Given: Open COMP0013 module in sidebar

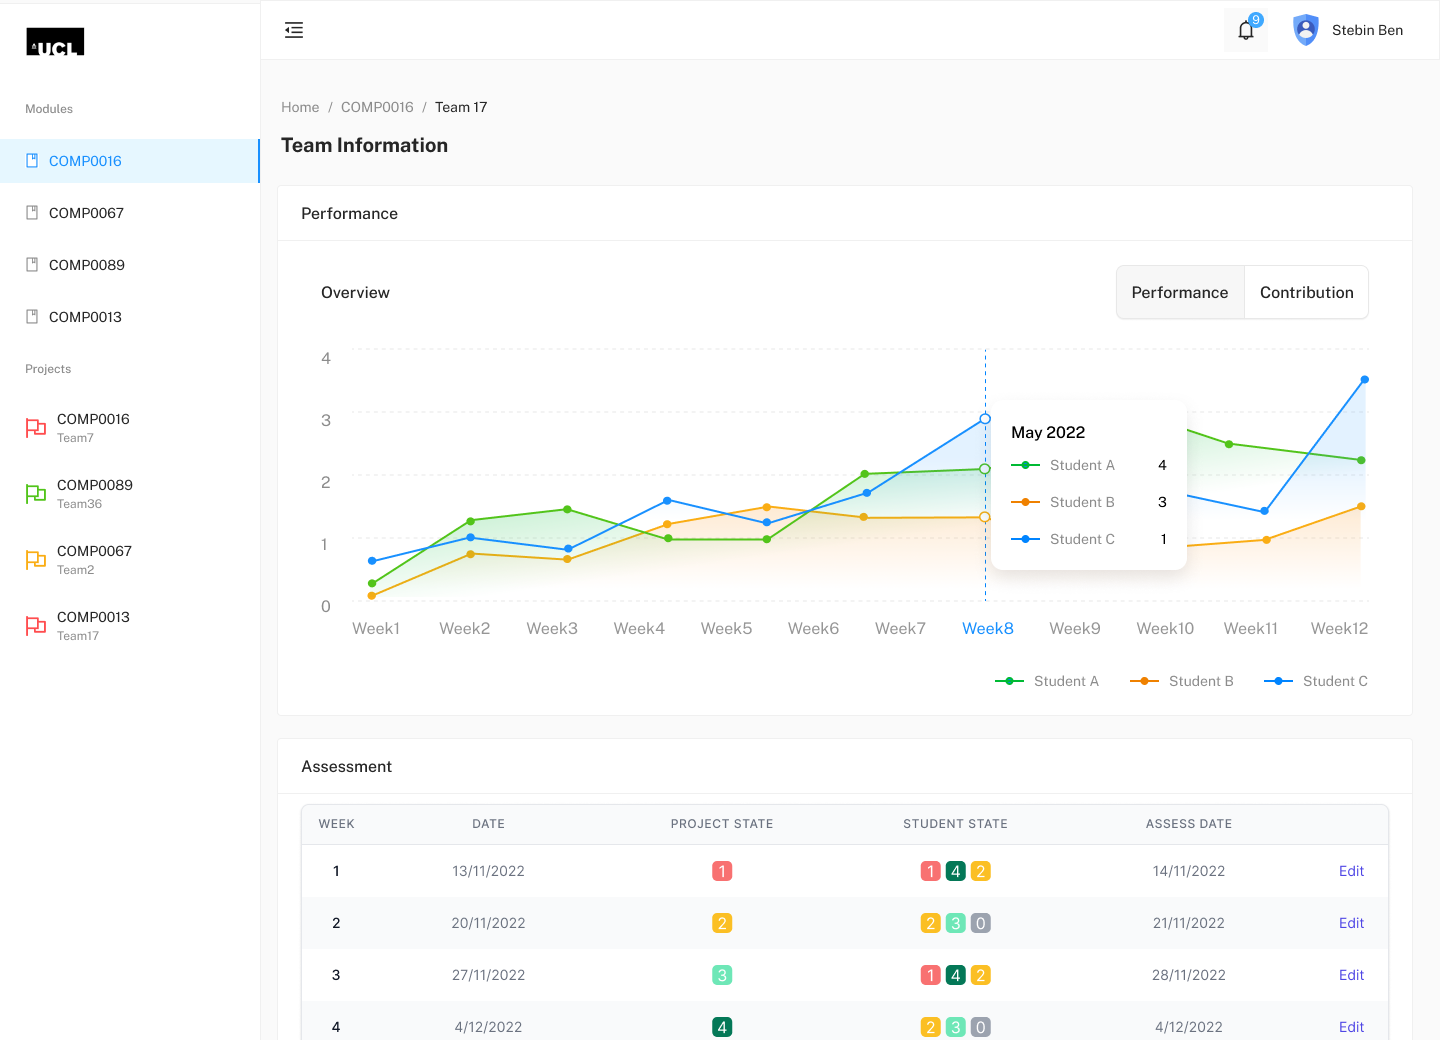Looking at the screenshot, I should tap(130, 317).
